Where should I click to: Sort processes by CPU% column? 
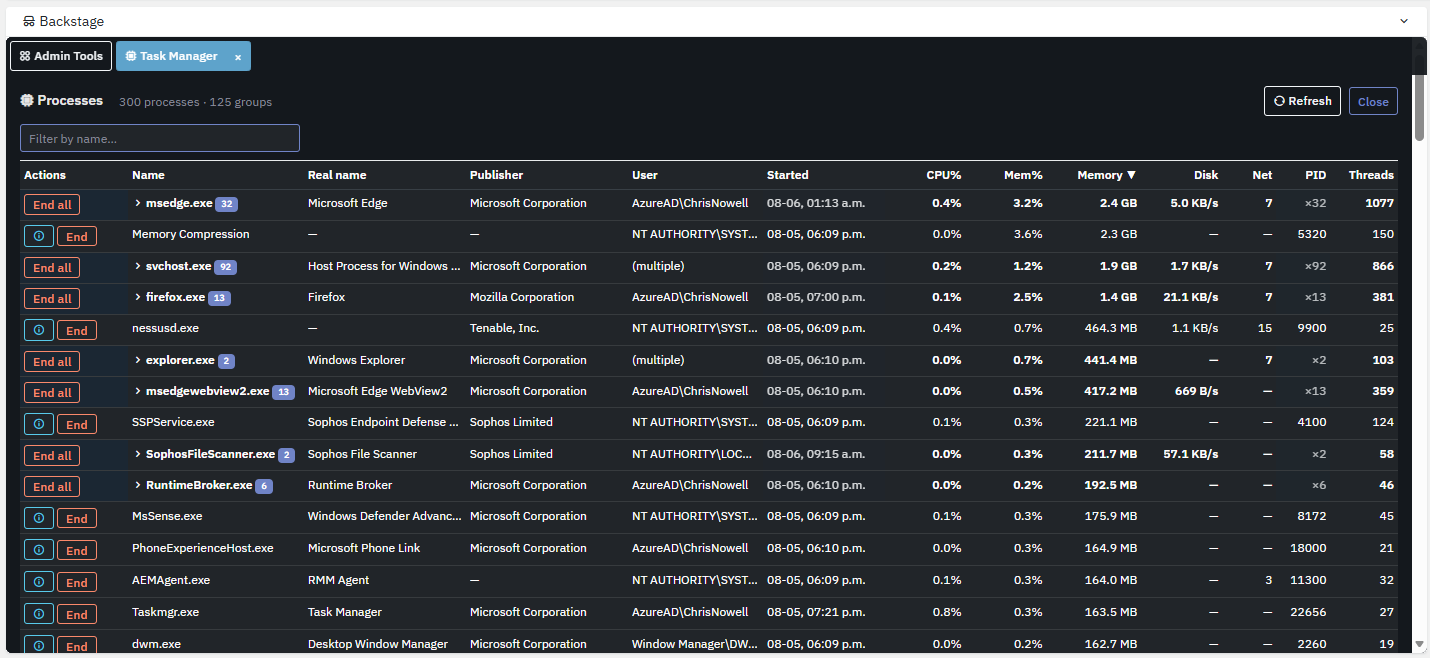(943, 175)
